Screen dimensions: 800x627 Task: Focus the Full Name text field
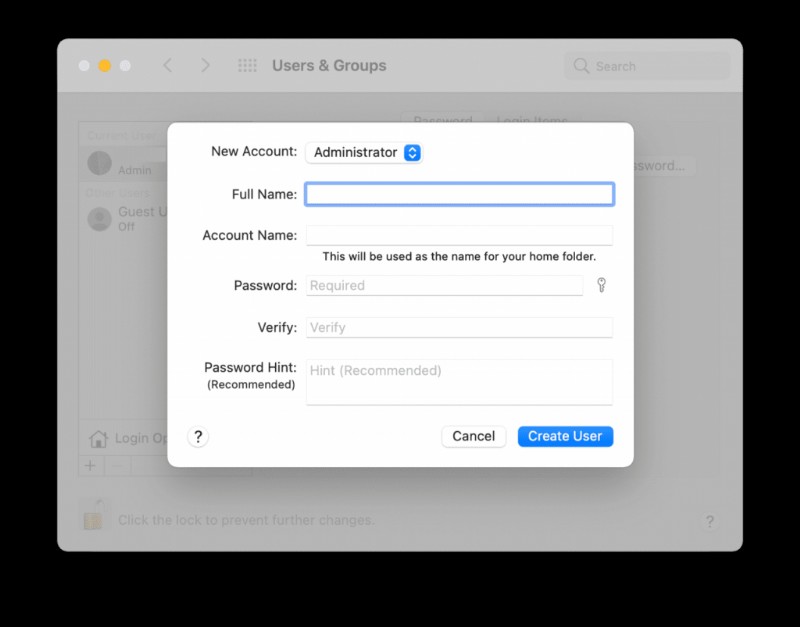pyautogui.click(x=459, y=194)
